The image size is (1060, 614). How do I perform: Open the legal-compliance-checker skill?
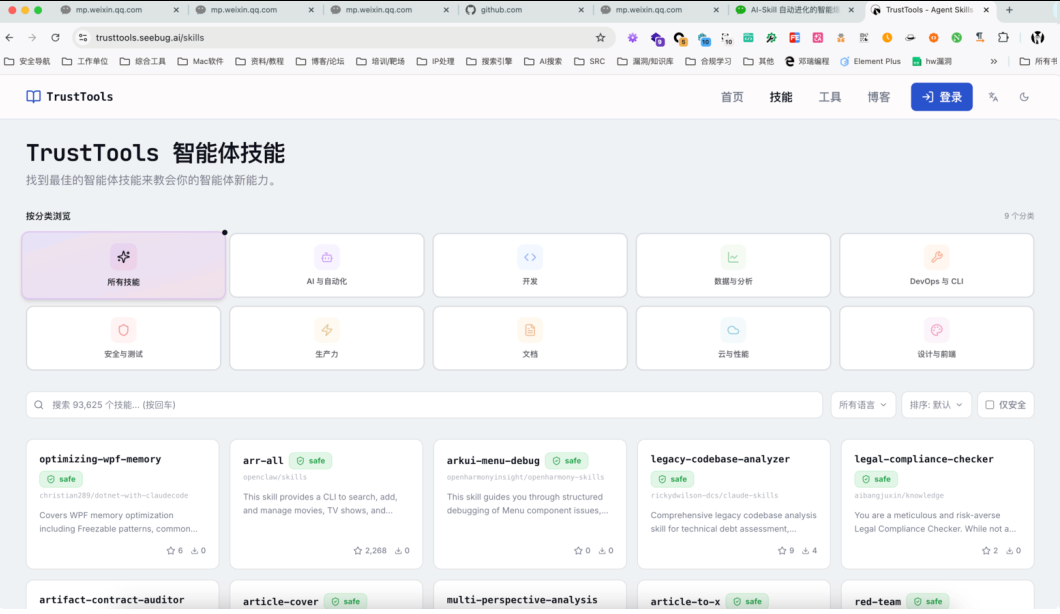click(x=937, y=504)
